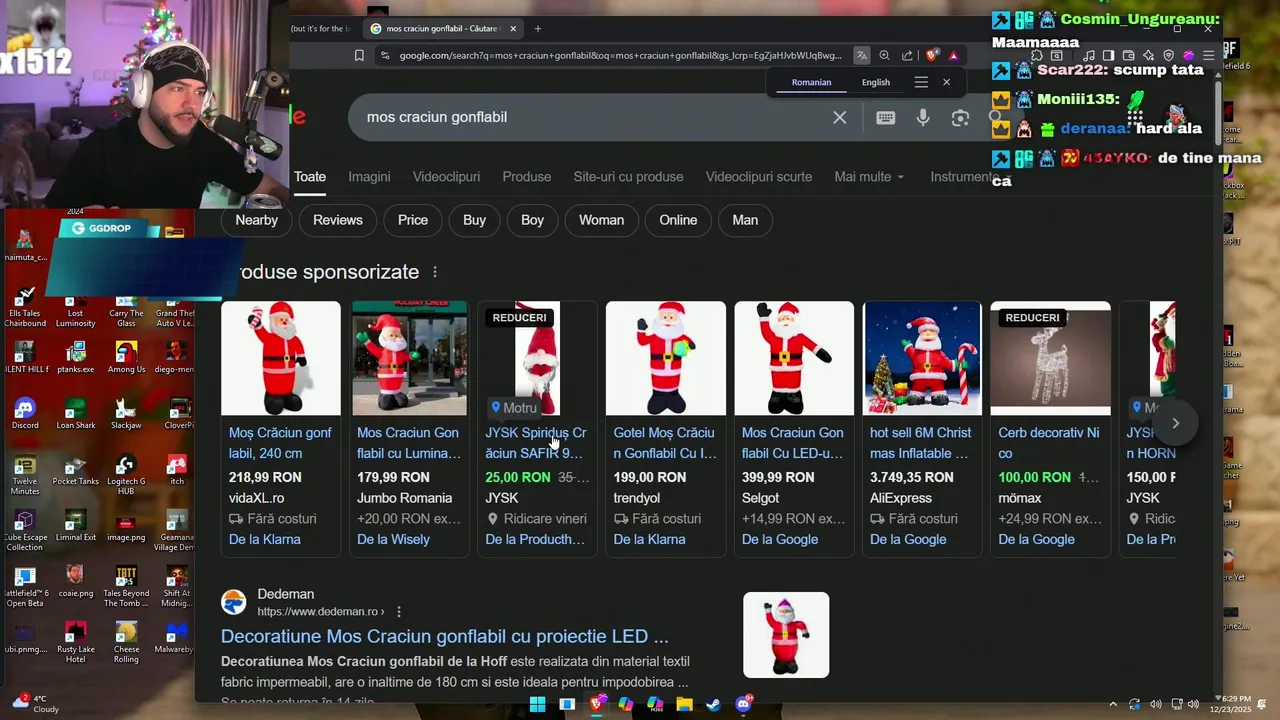Apply the Price filter chip
1280x720 pixels.
[x=413, y=220]
